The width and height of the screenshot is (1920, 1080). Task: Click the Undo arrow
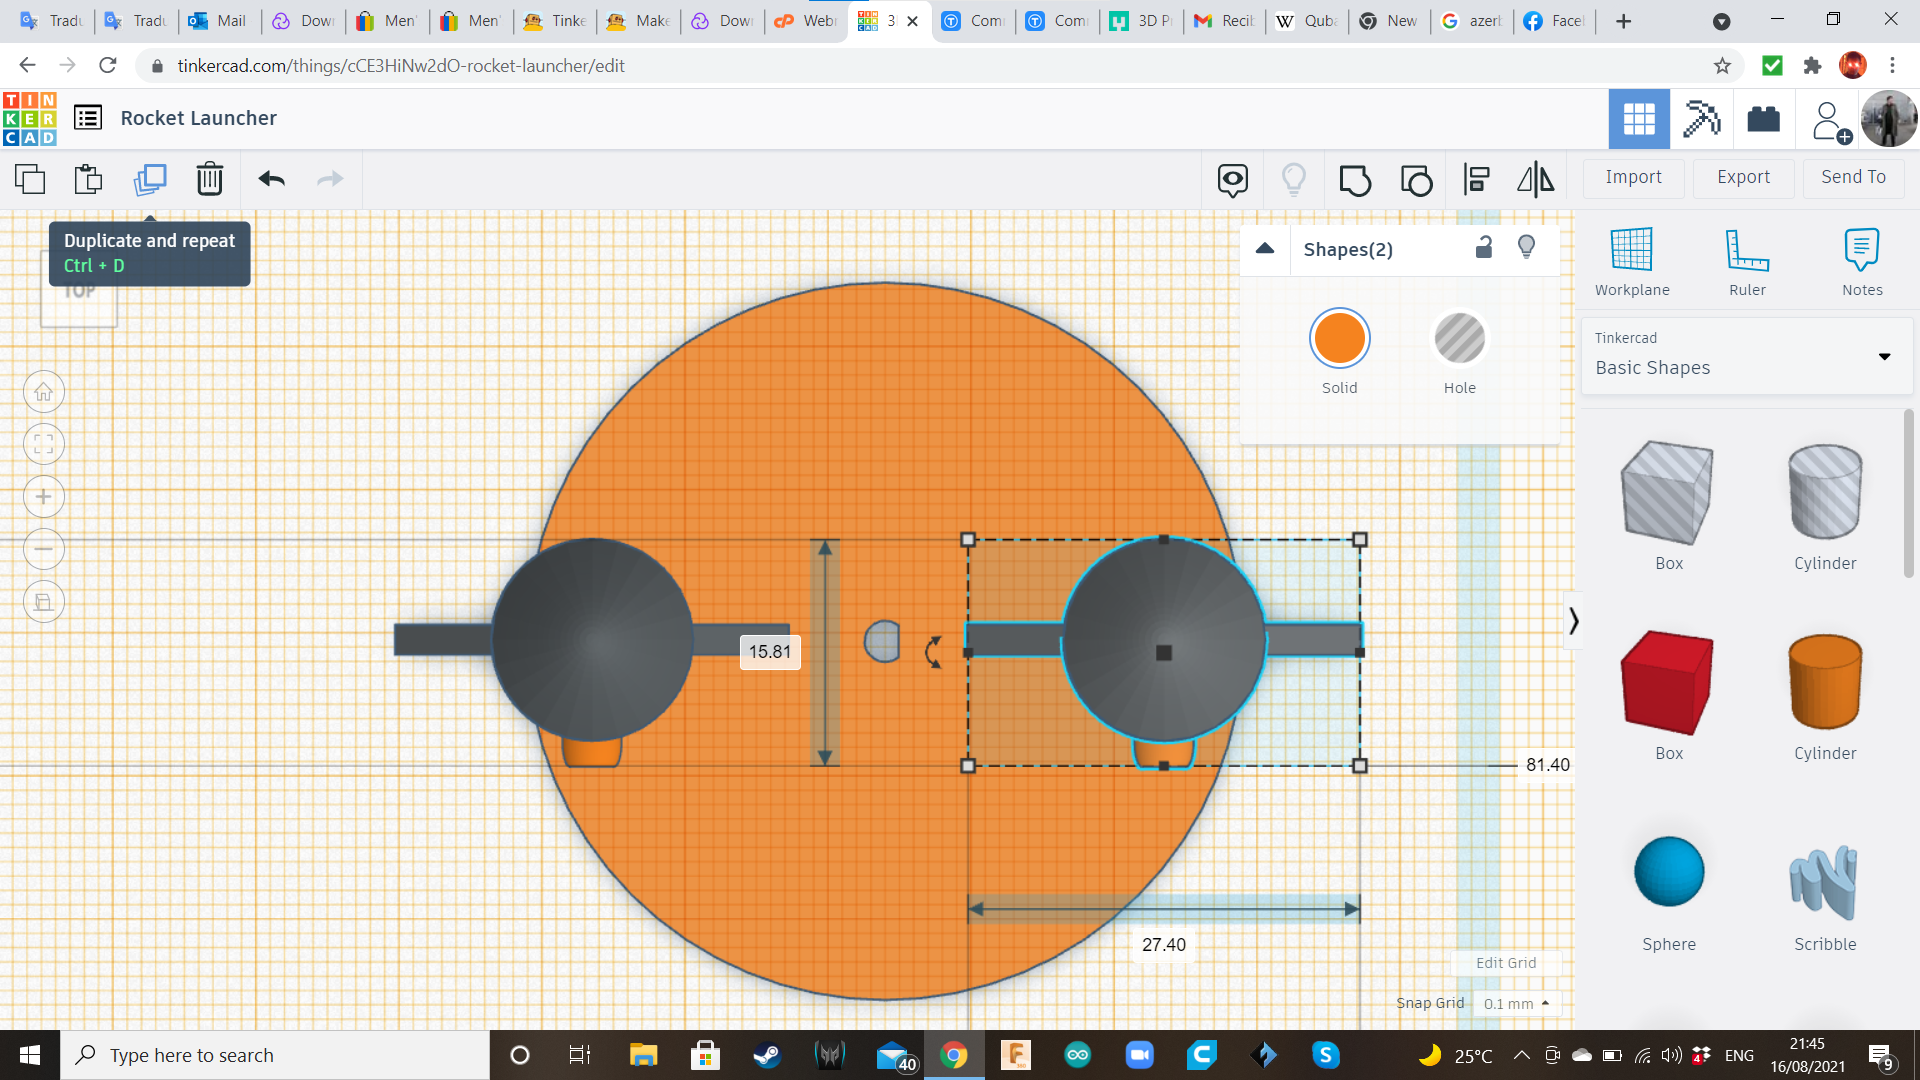(x=272, y=179)
